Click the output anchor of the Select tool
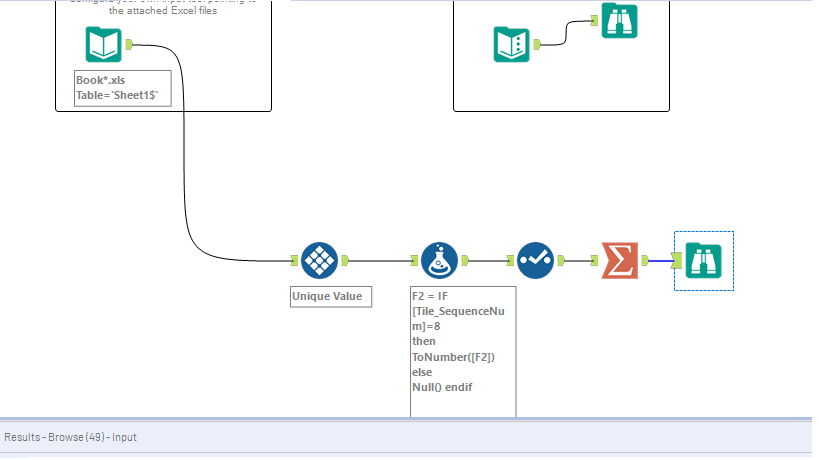The height and width of the screenshot is (460, 819). tap(561, 260)
